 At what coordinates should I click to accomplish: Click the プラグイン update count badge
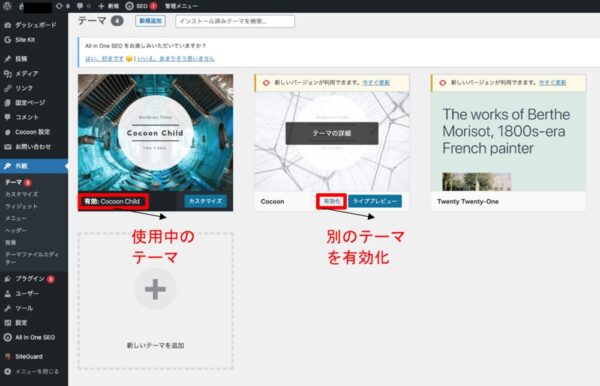coord(51,279)
